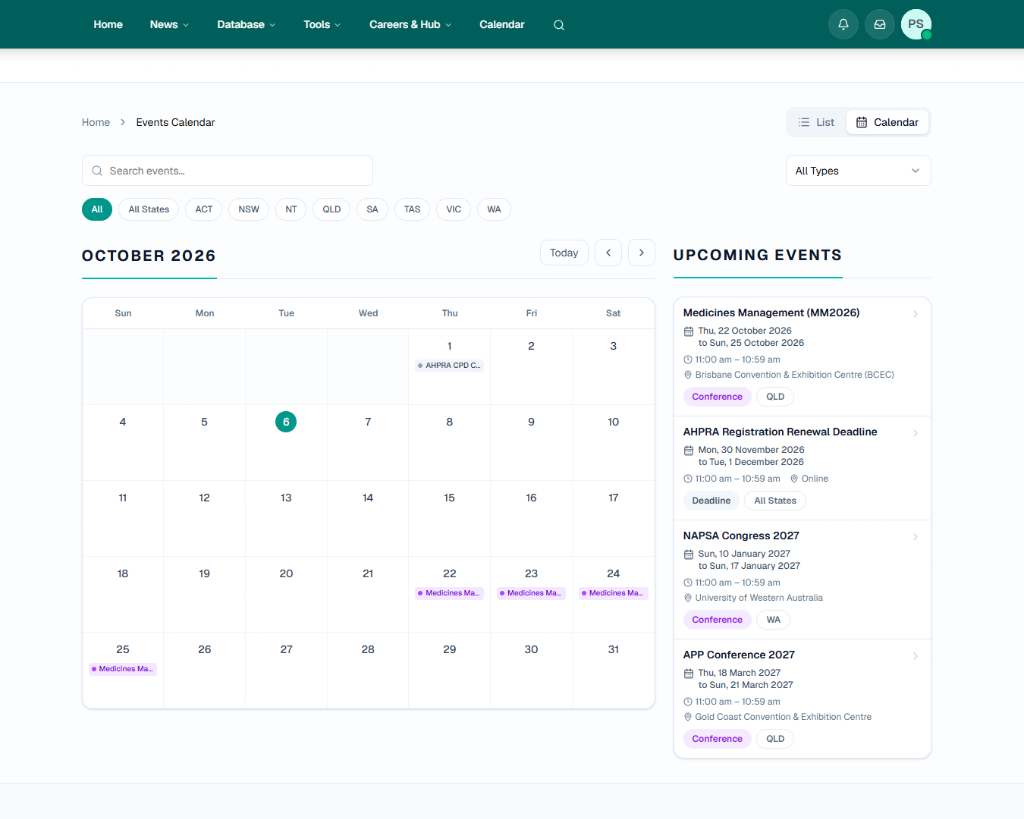The width and height of the screenshot is (1024, 819).
Task: Filter events by ACT
Action: click(x=204, y=210)
